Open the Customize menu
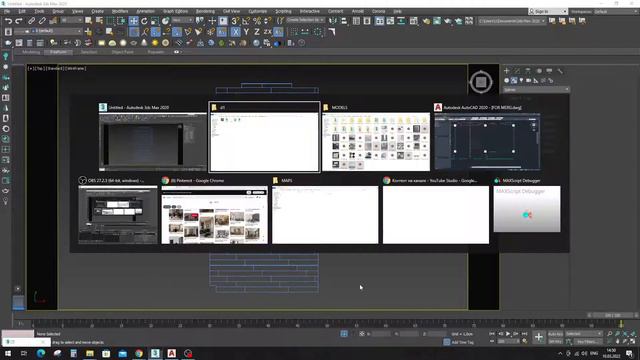 tap(258, 11)
